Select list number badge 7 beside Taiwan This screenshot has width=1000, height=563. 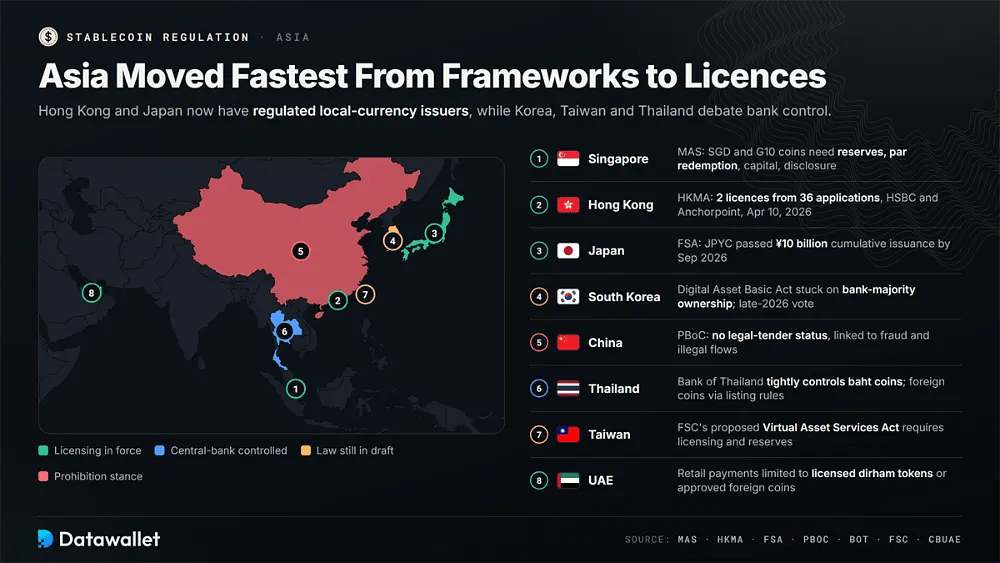coord(539,434)
